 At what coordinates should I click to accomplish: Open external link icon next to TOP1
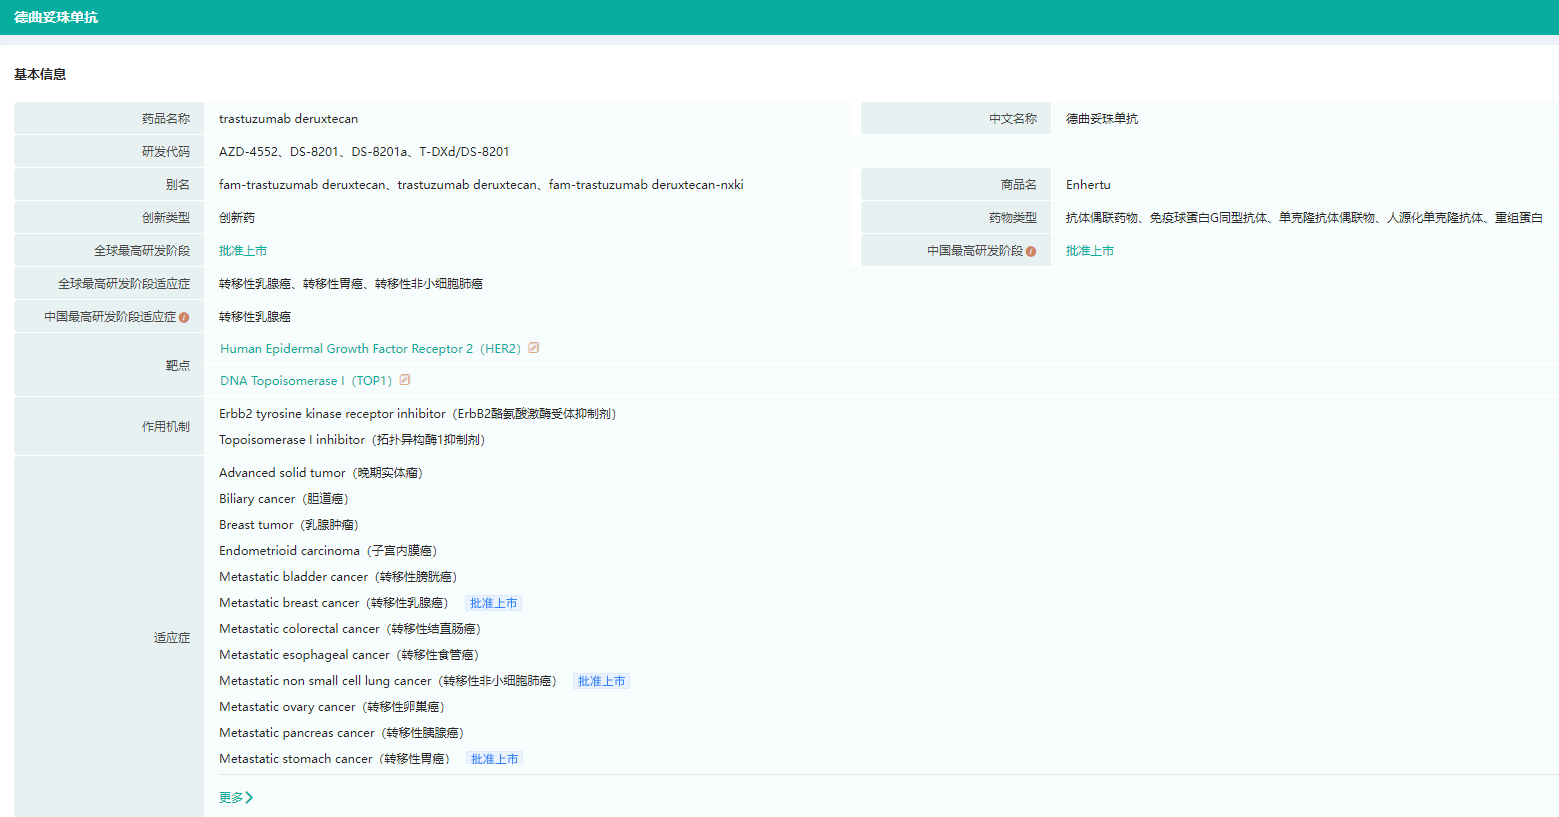(405, 380)
